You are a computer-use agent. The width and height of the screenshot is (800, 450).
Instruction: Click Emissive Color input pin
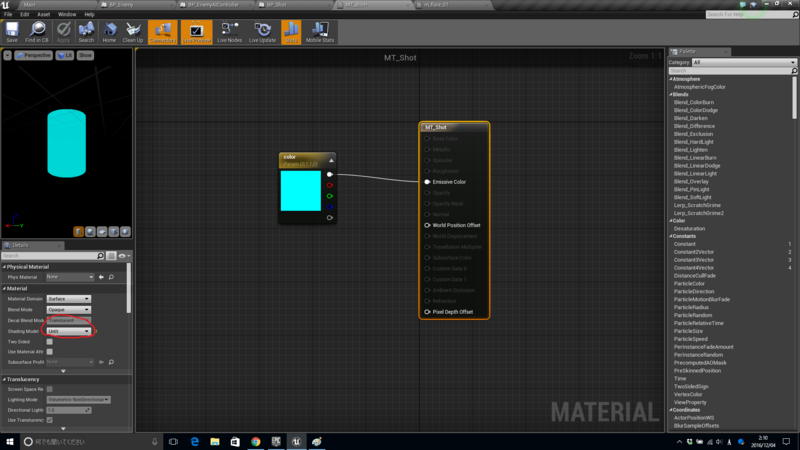(427, 182)
